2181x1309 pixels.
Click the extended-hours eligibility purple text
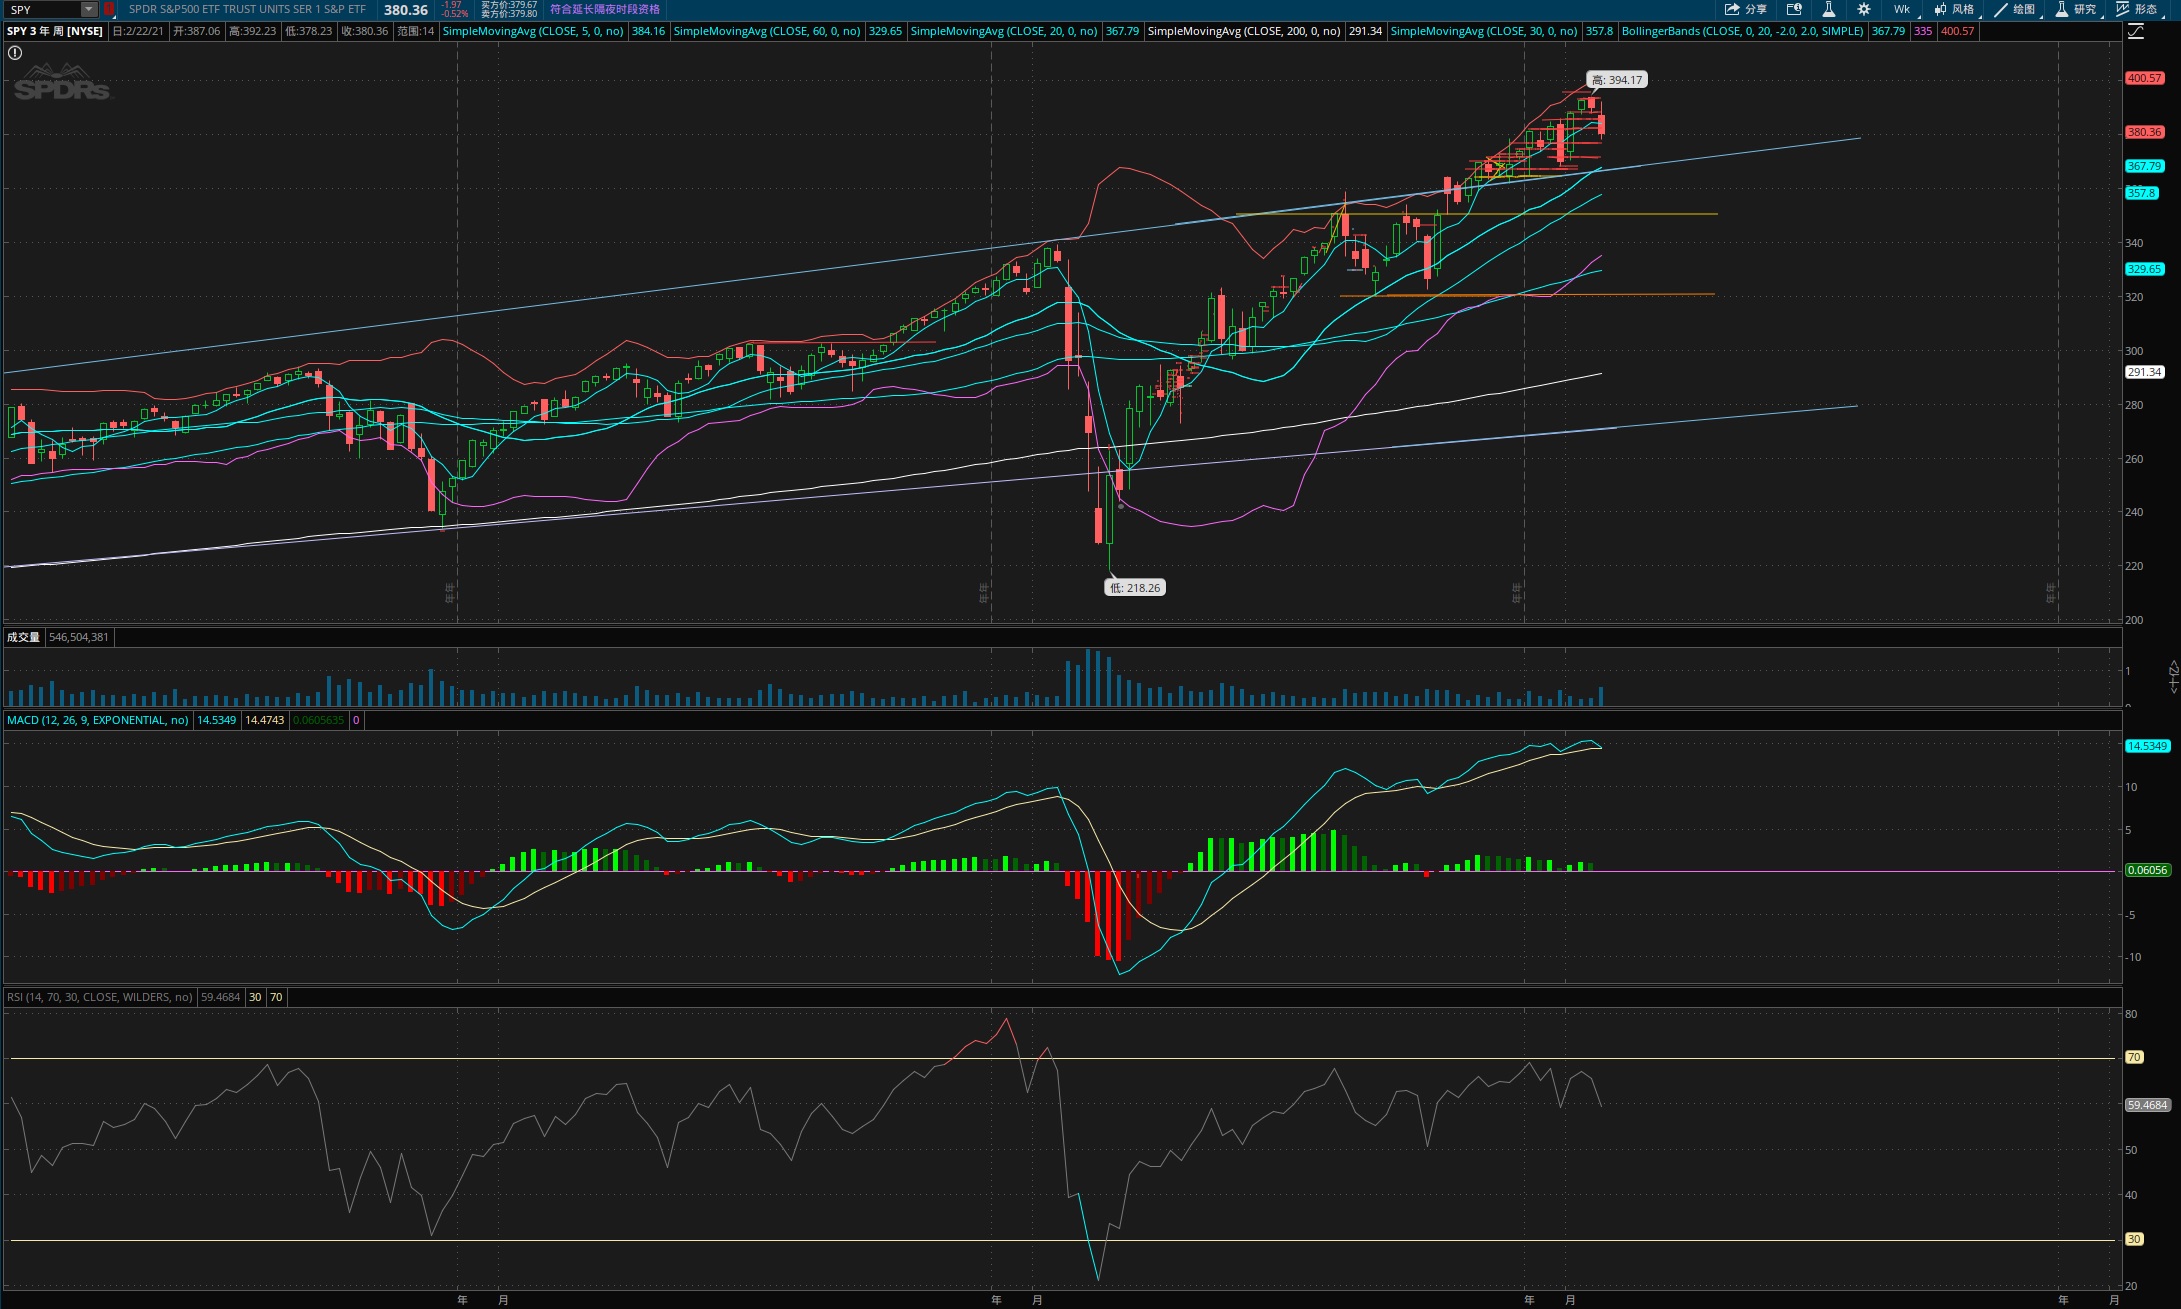pos(605,9)
